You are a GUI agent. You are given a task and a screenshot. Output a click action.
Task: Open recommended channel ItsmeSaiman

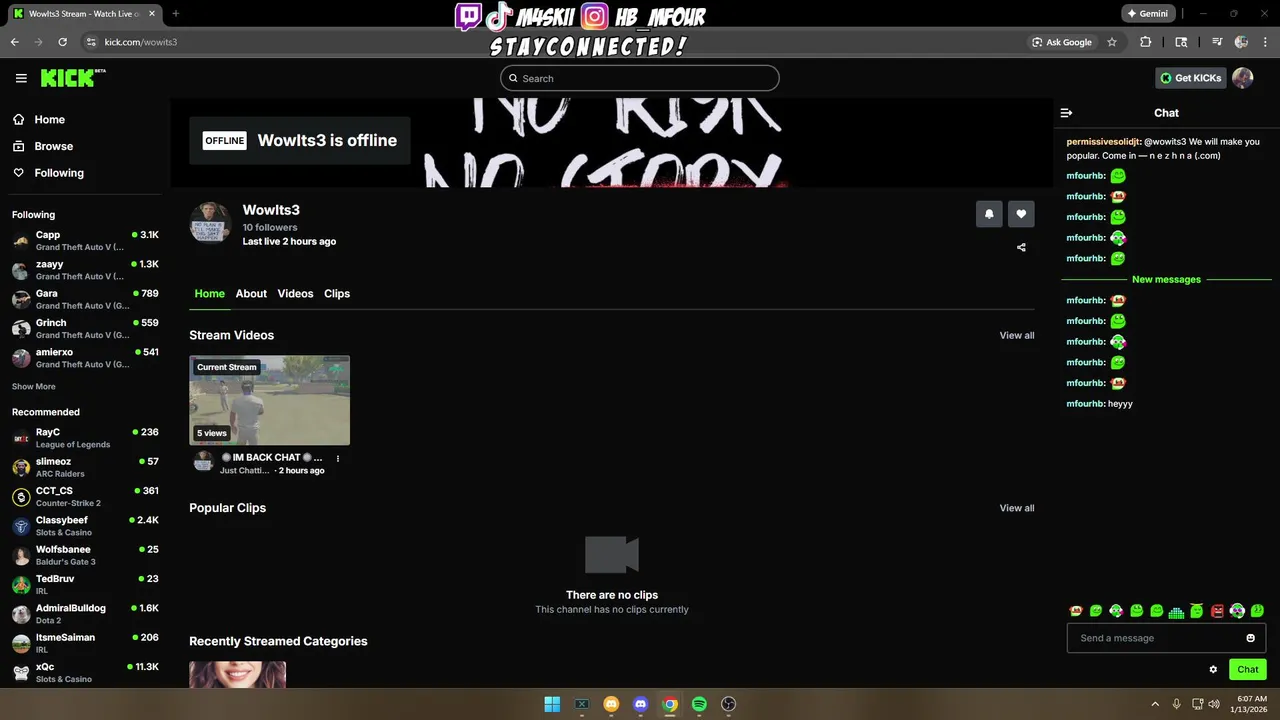point(85,643)
